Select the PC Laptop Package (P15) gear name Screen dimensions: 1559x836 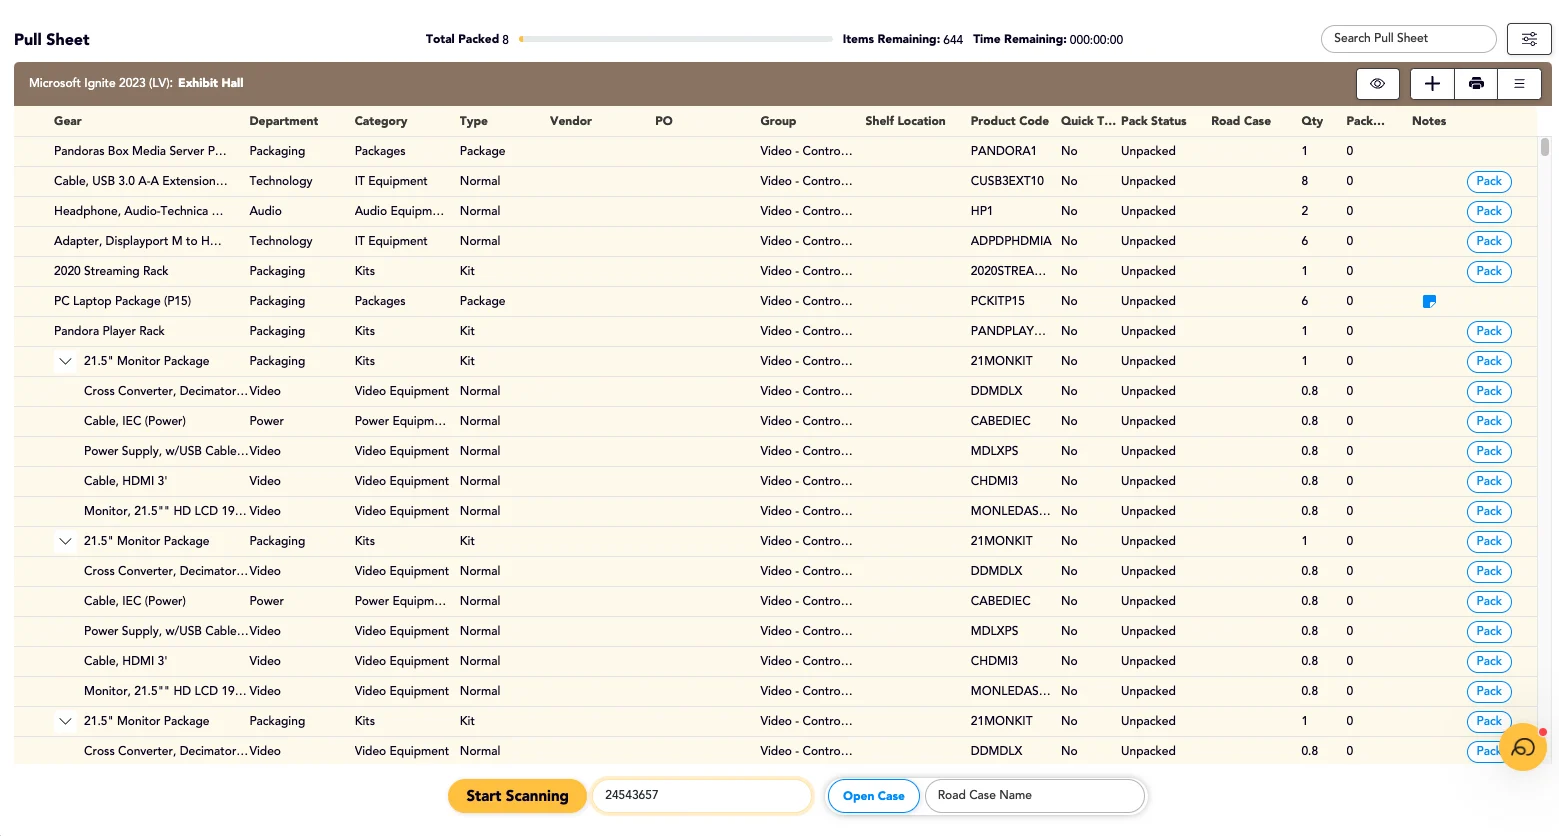click(x=122, y=301)
